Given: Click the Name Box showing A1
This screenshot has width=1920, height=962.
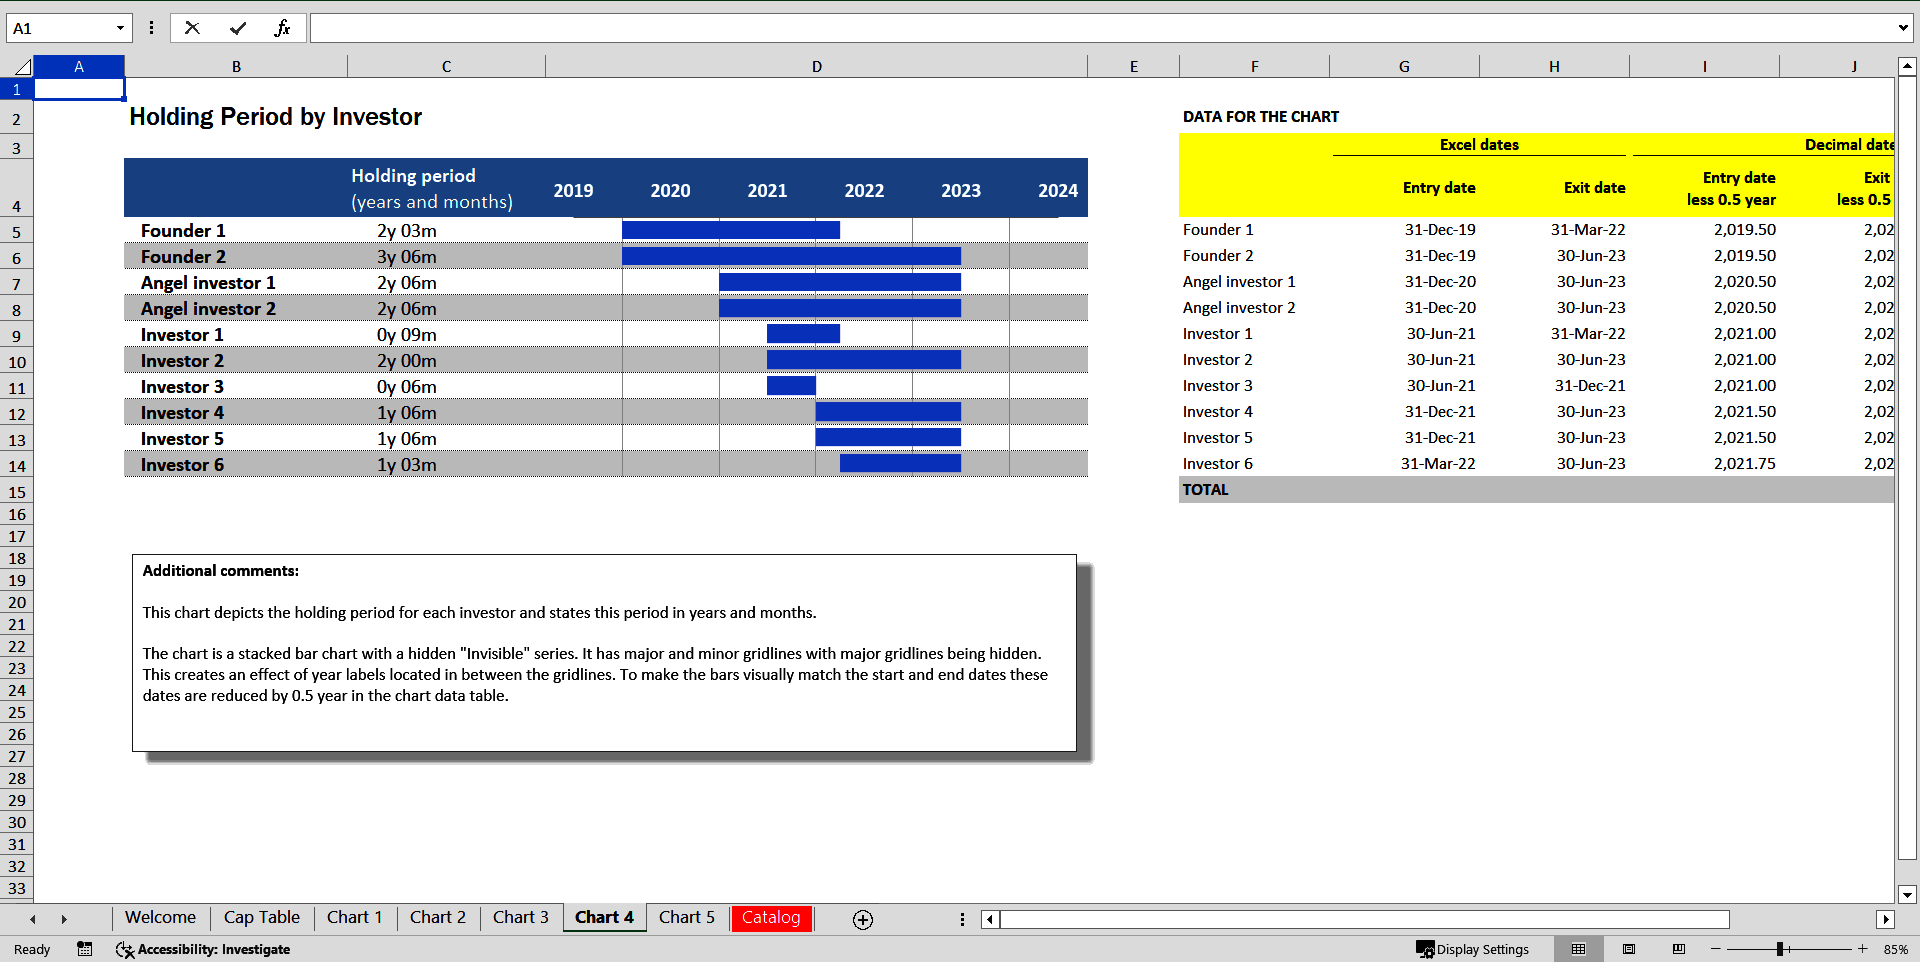Looking at the screenshot, I should pos(60,28).
